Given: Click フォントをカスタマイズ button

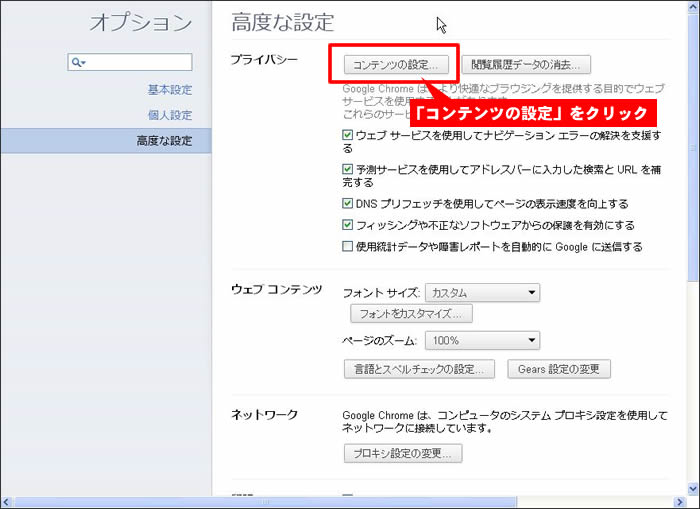Looking at the screenshot, I should tap(411, 314).
